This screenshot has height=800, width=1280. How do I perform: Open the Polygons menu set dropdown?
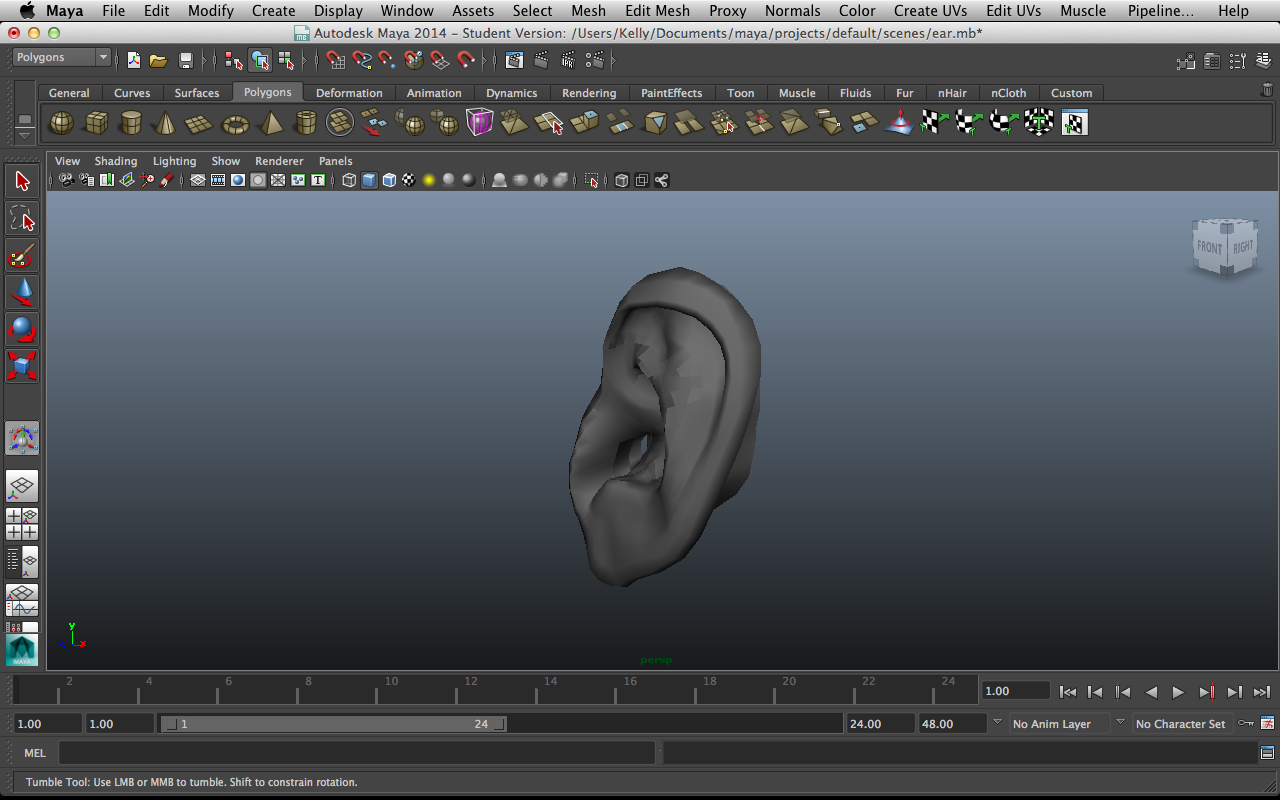tap(60, 56)
